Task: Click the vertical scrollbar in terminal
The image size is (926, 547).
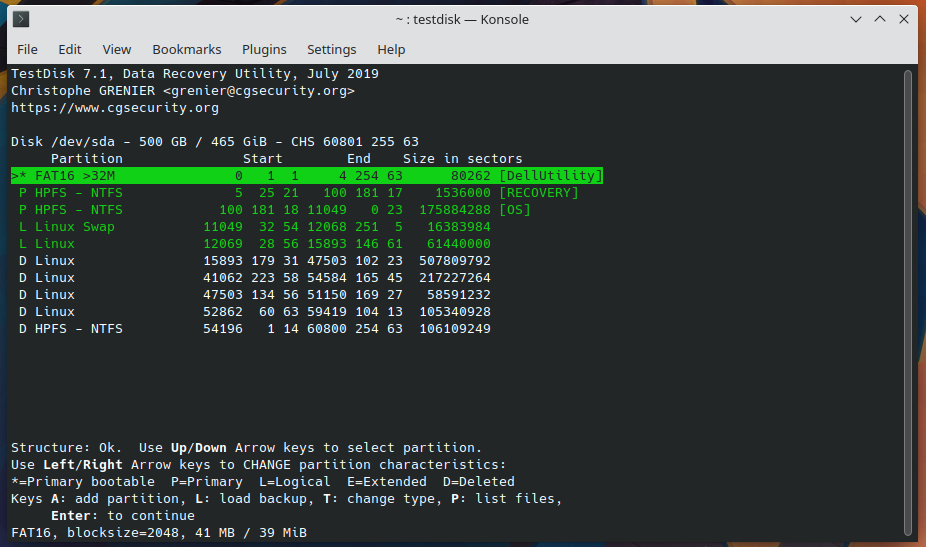Action: (x=908, y=300)
